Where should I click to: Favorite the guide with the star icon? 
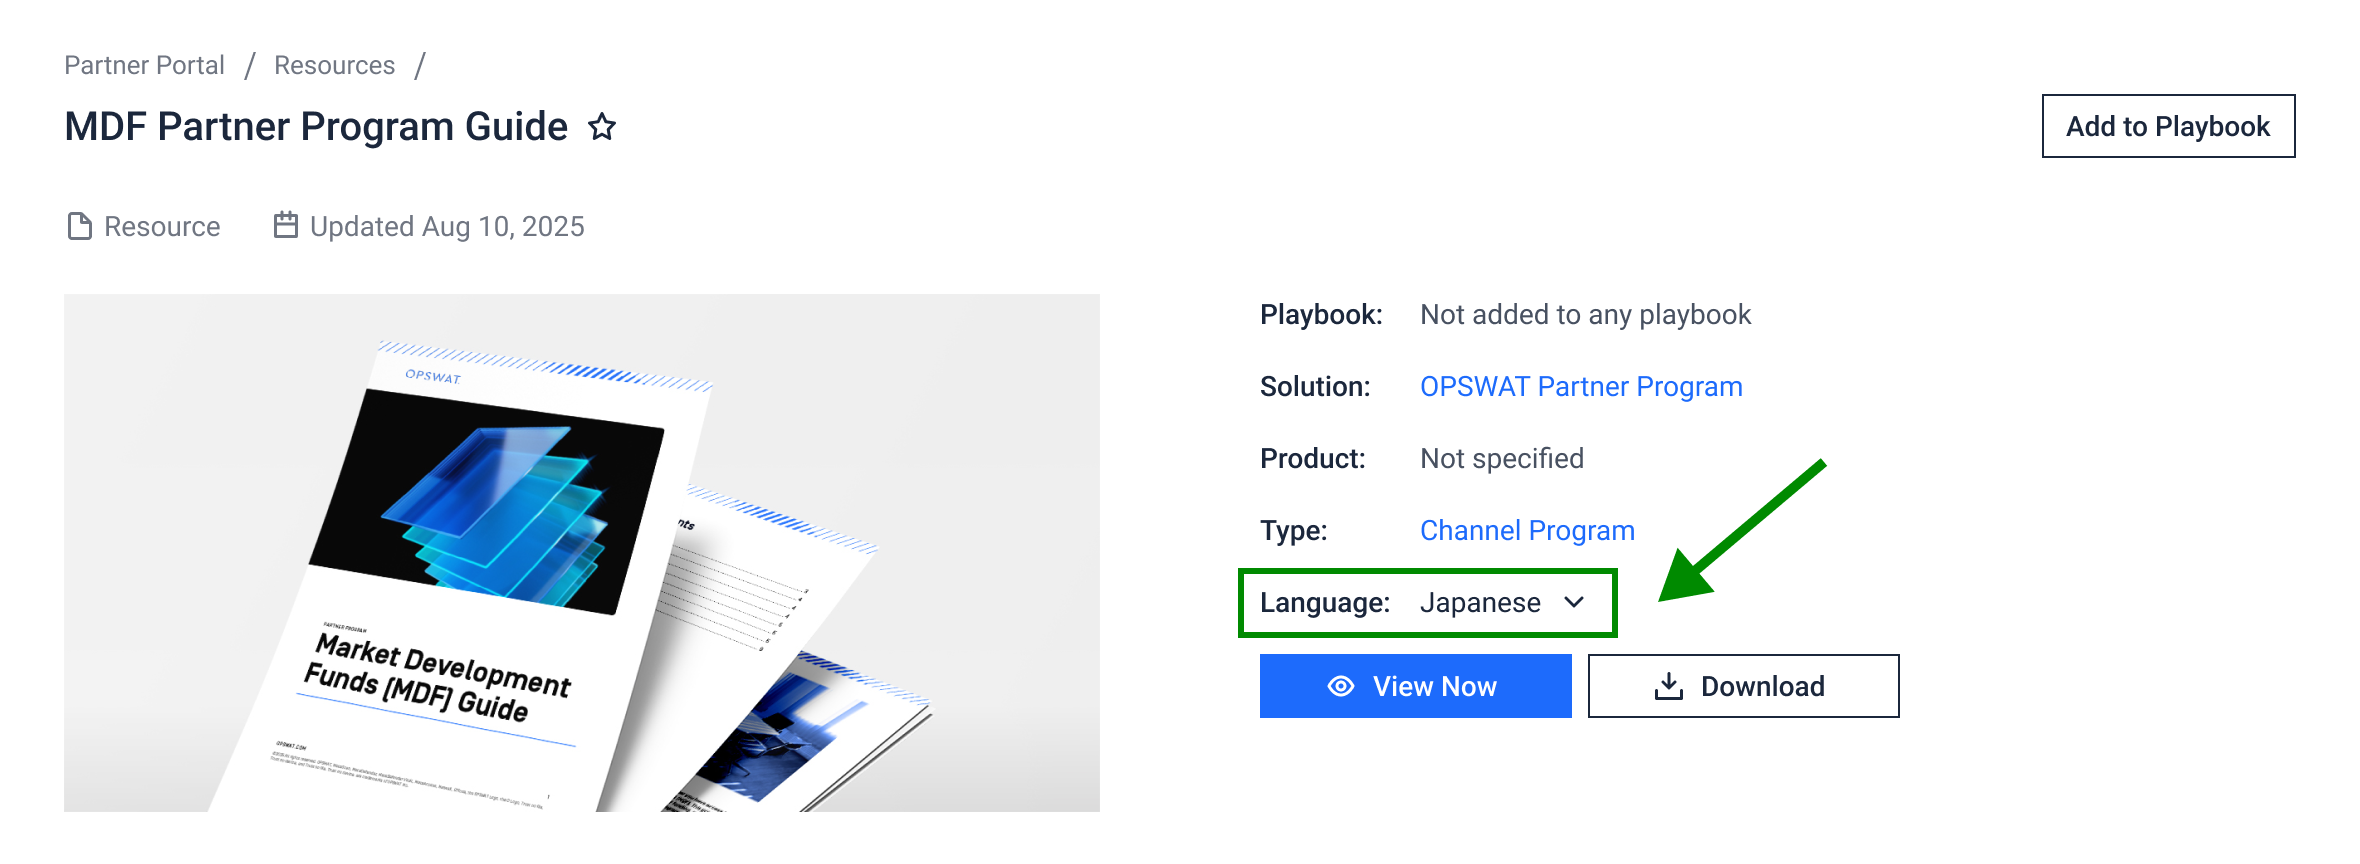tap(602, 127)
